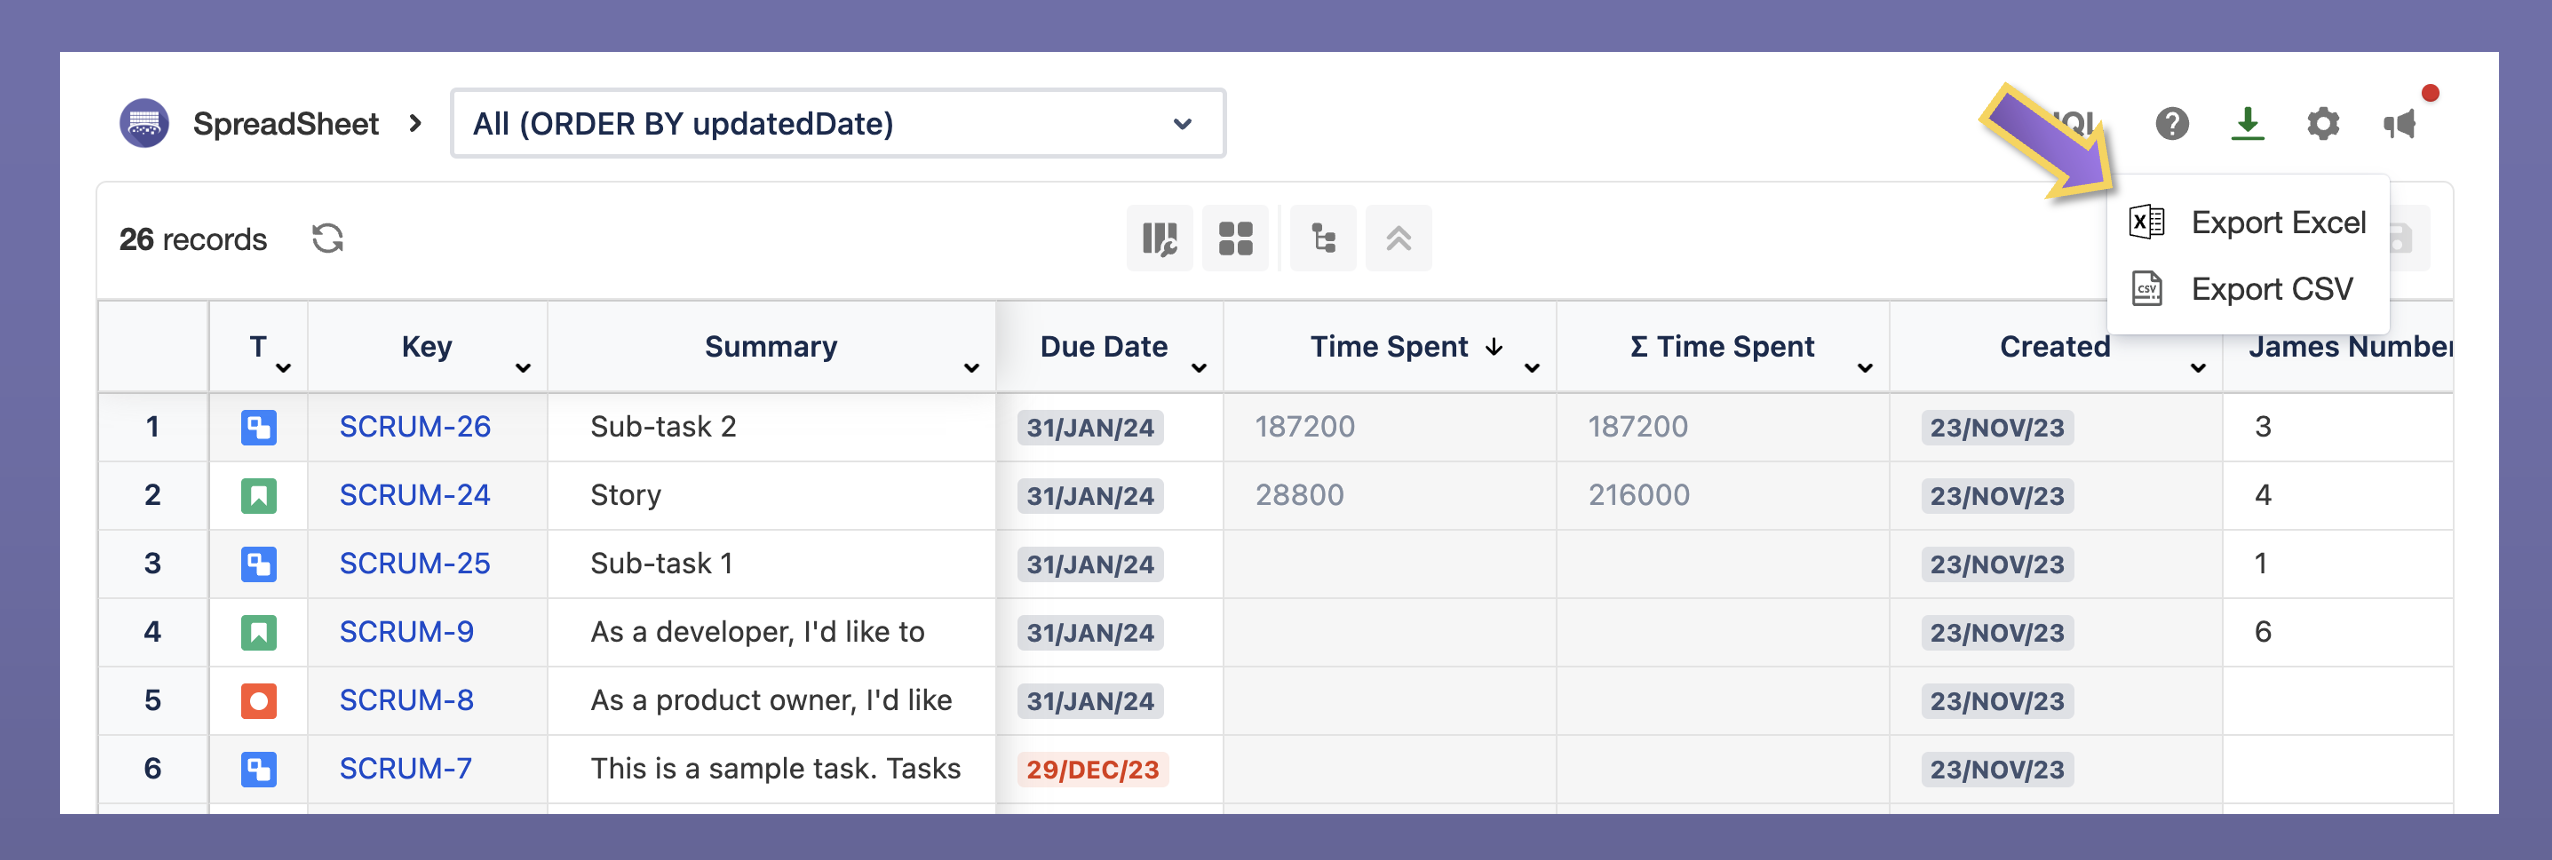2552x860 pixels.
Task: Open the announcements megaphone icon
Action: pos(2399,124)
